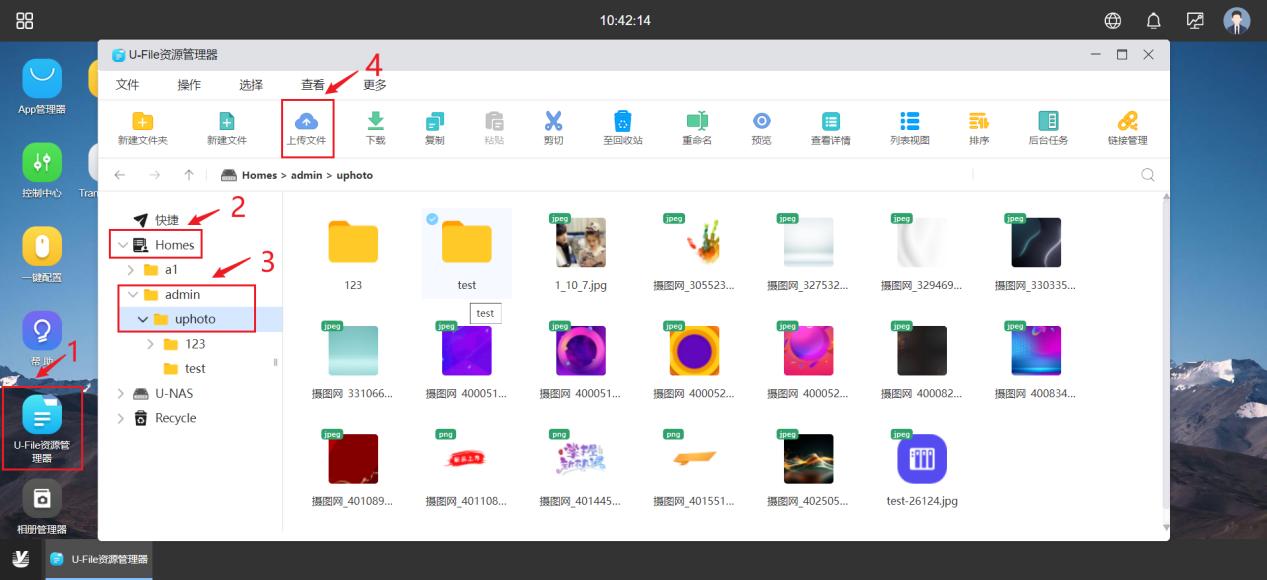Collapse the Homes tree node

123,244
